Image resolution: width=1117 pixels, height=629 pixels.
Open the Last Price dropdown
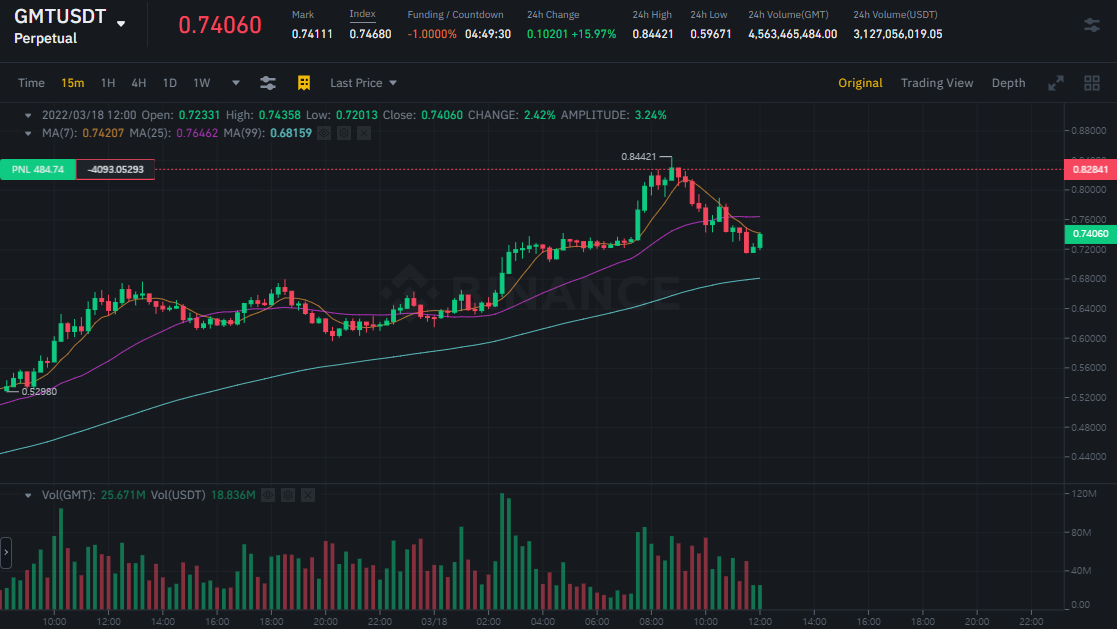pos(363,83)
